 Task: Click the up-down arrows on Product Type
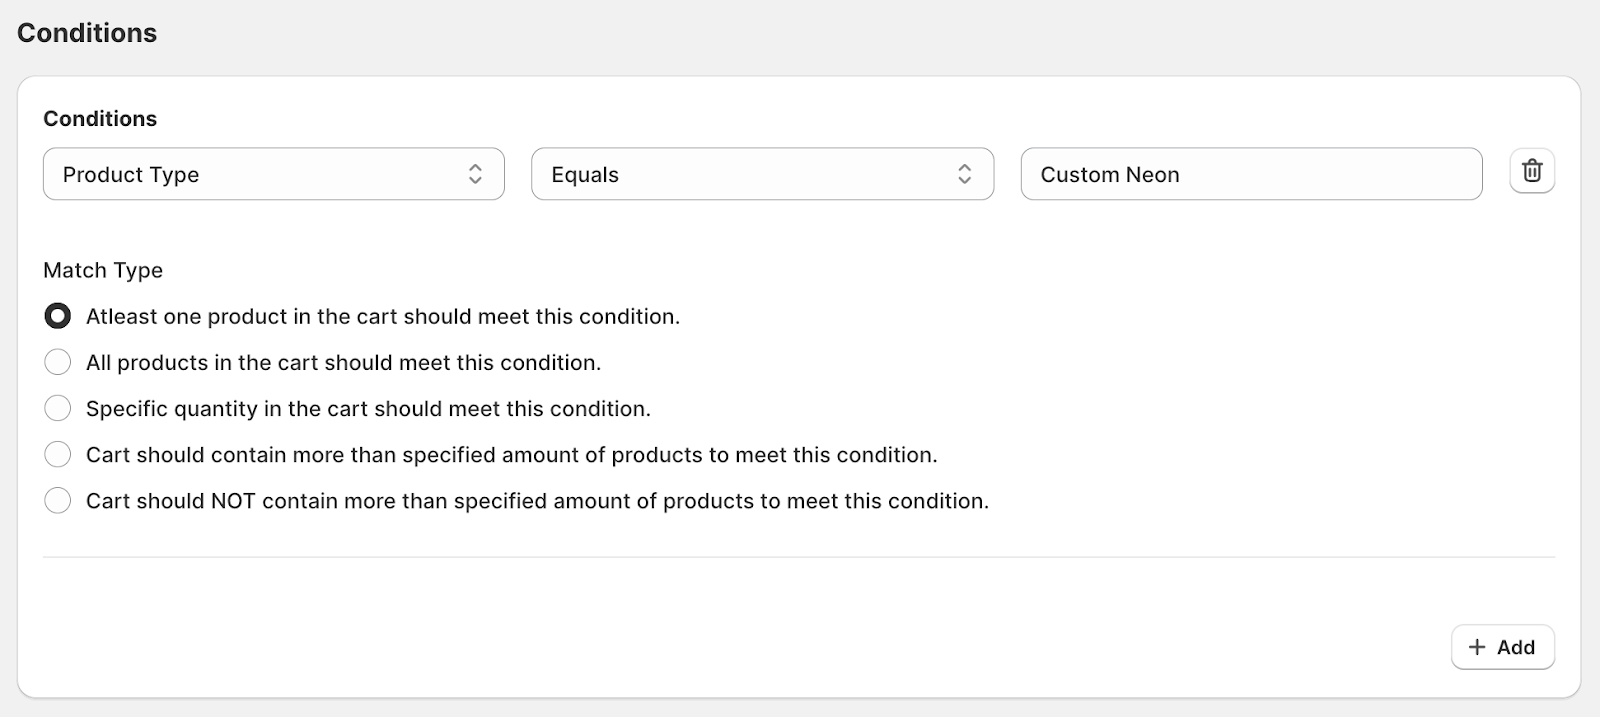pos(475,174)
